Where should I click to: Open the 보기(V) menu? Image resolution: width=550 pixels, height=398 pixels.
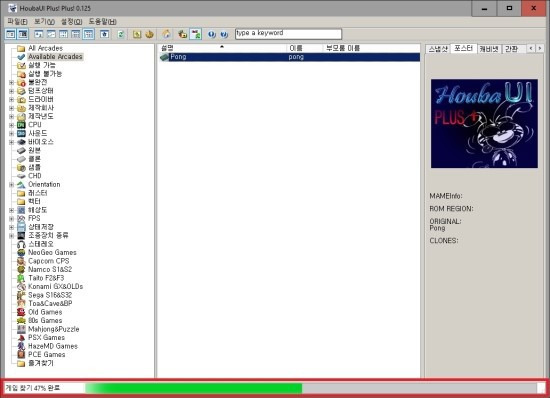click(x=44, y=22)
